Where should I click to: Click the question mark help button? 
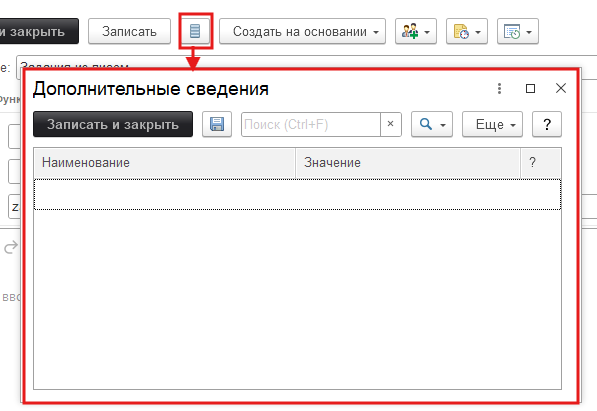pos(547,124)
